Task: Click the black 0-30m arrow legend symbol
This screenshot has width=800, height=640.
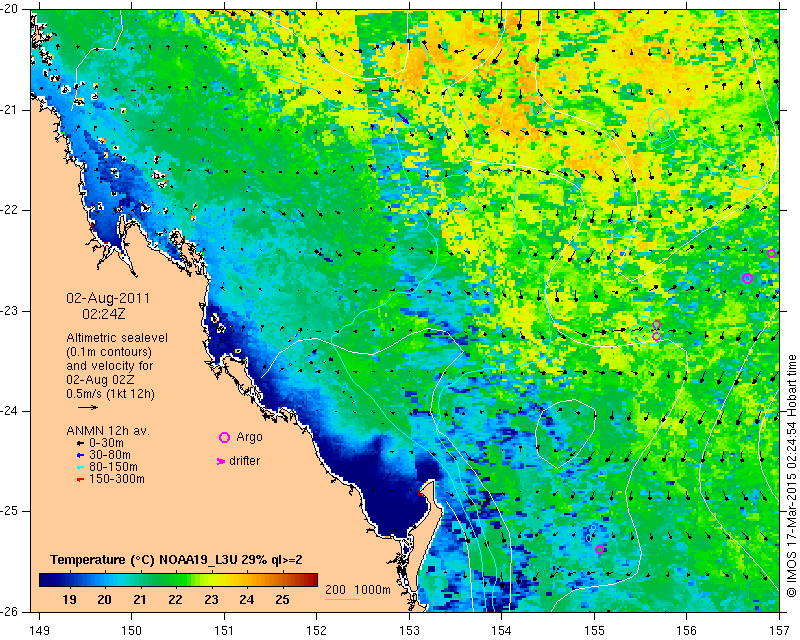Action: (x=80, y=444)
